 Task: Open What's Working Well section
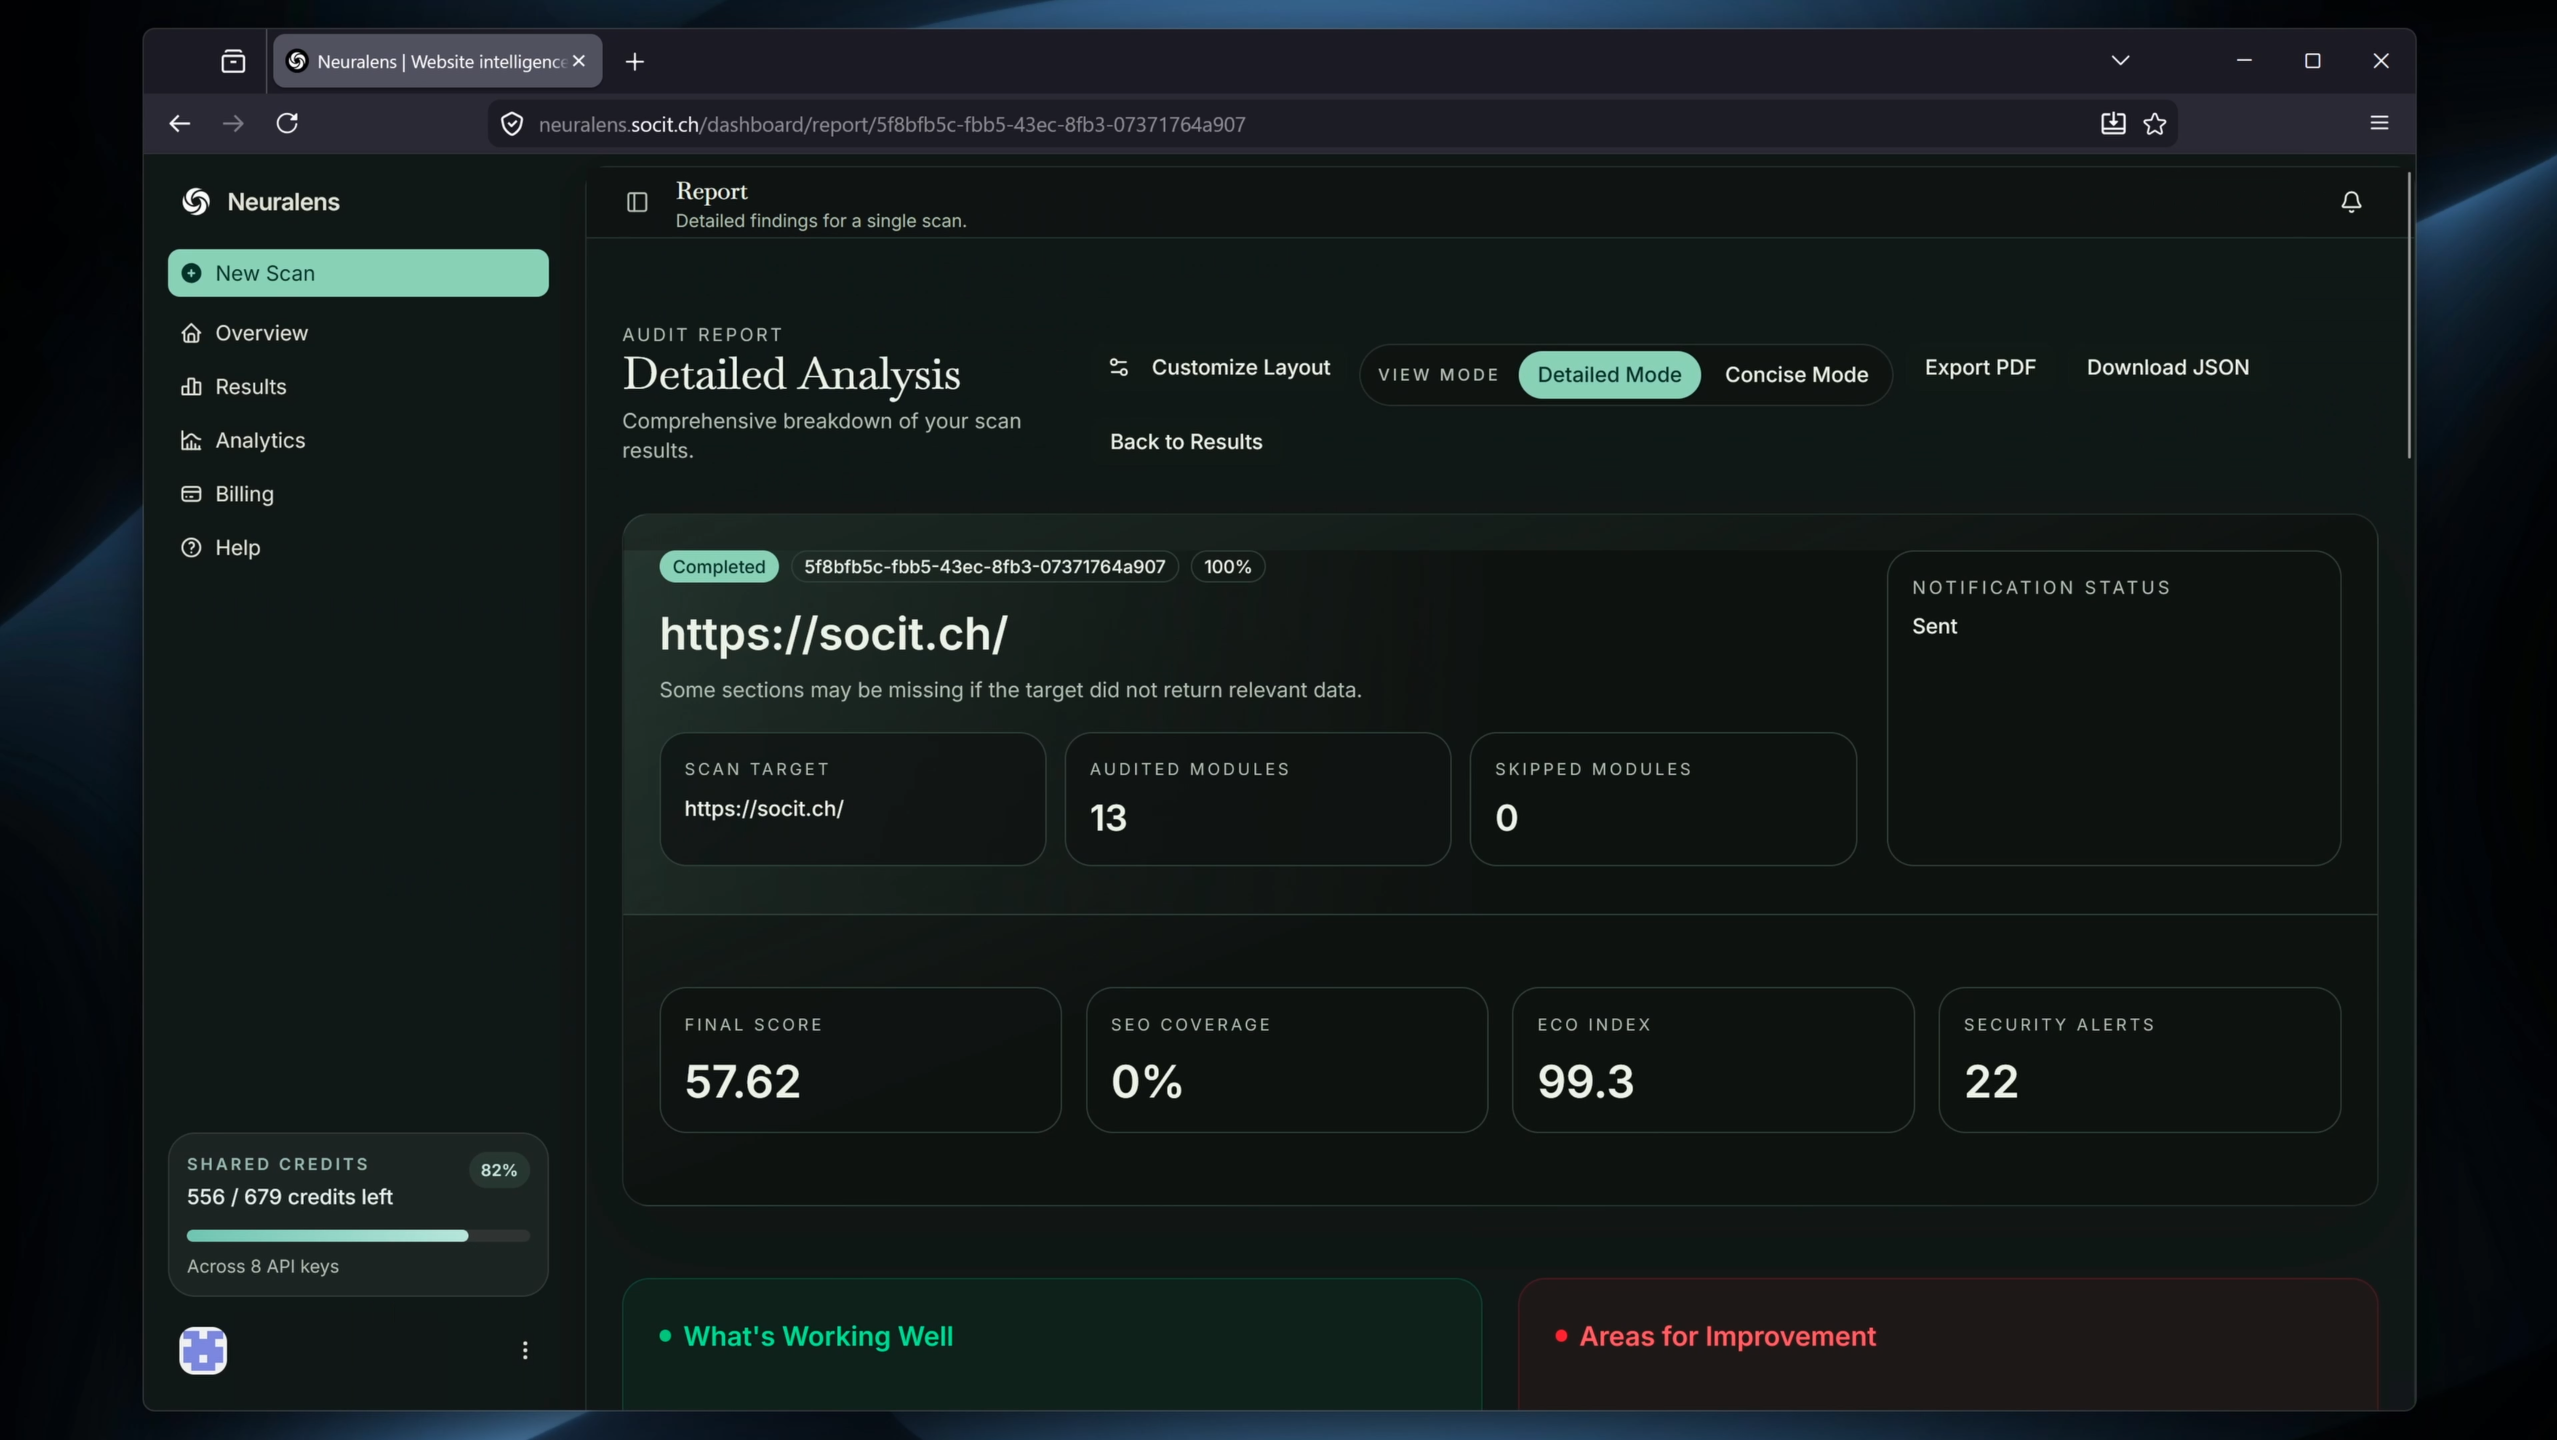(817, 1337)
